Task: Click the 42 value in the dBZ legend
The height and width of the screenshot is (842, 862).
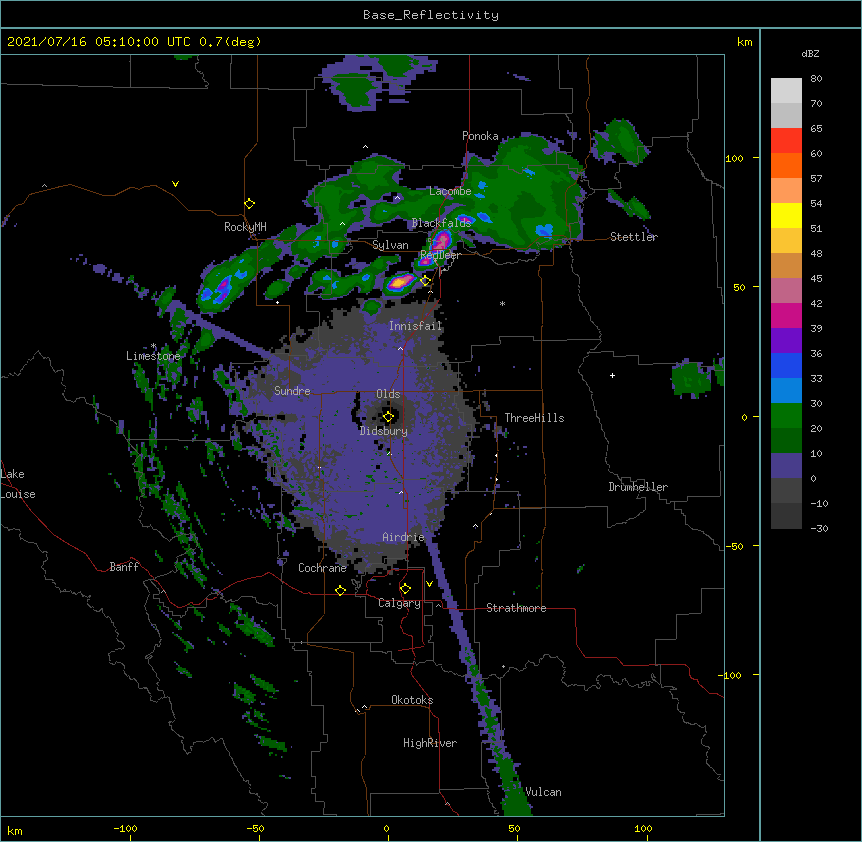Action: coord(816,303)
